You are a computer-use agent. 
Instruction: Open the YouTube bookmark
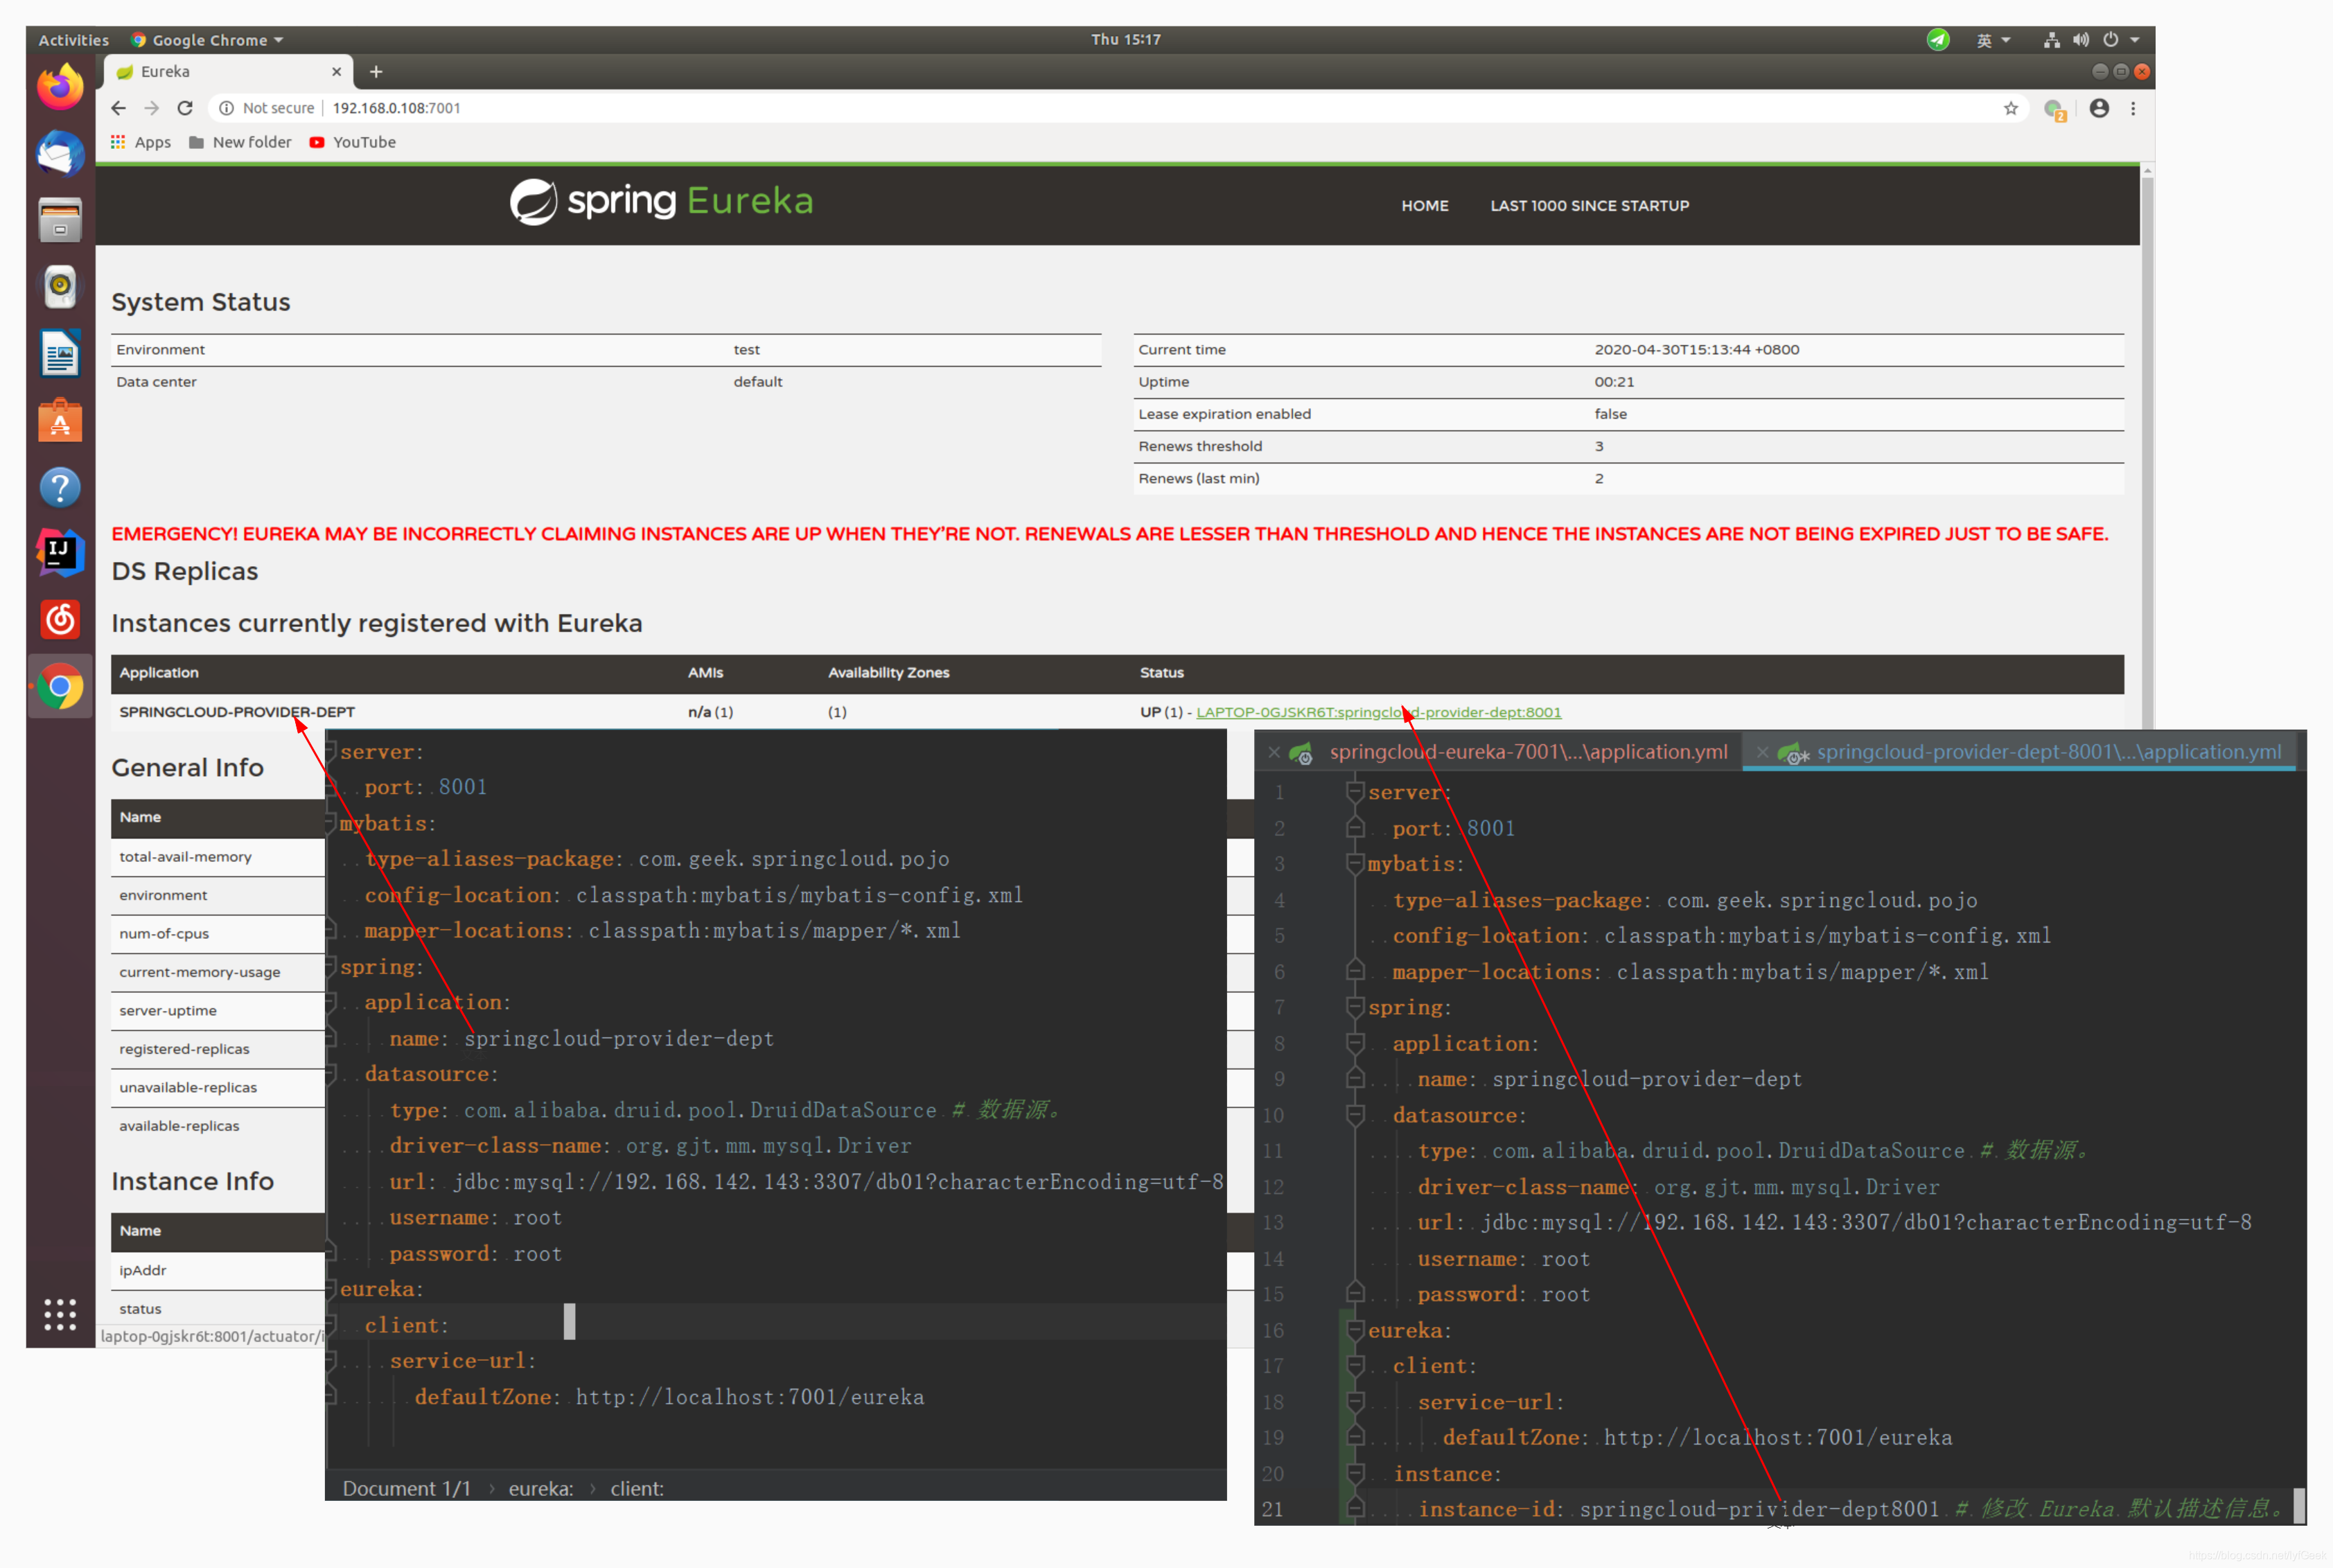pos(353,142)
